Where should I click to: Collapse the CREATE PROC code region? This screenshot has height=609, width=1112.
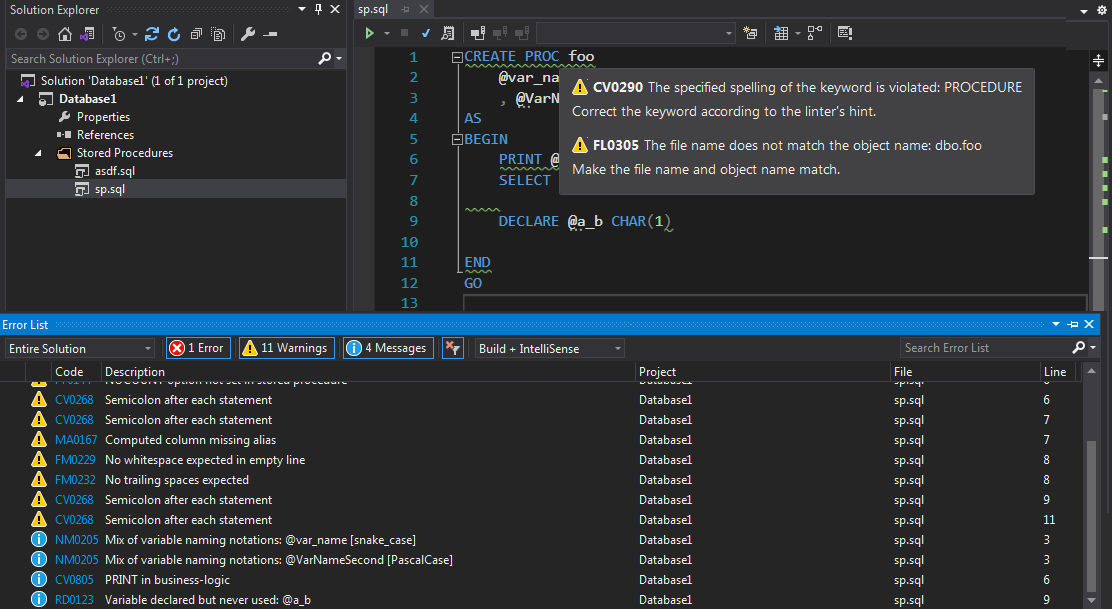[x=457, y=57]
